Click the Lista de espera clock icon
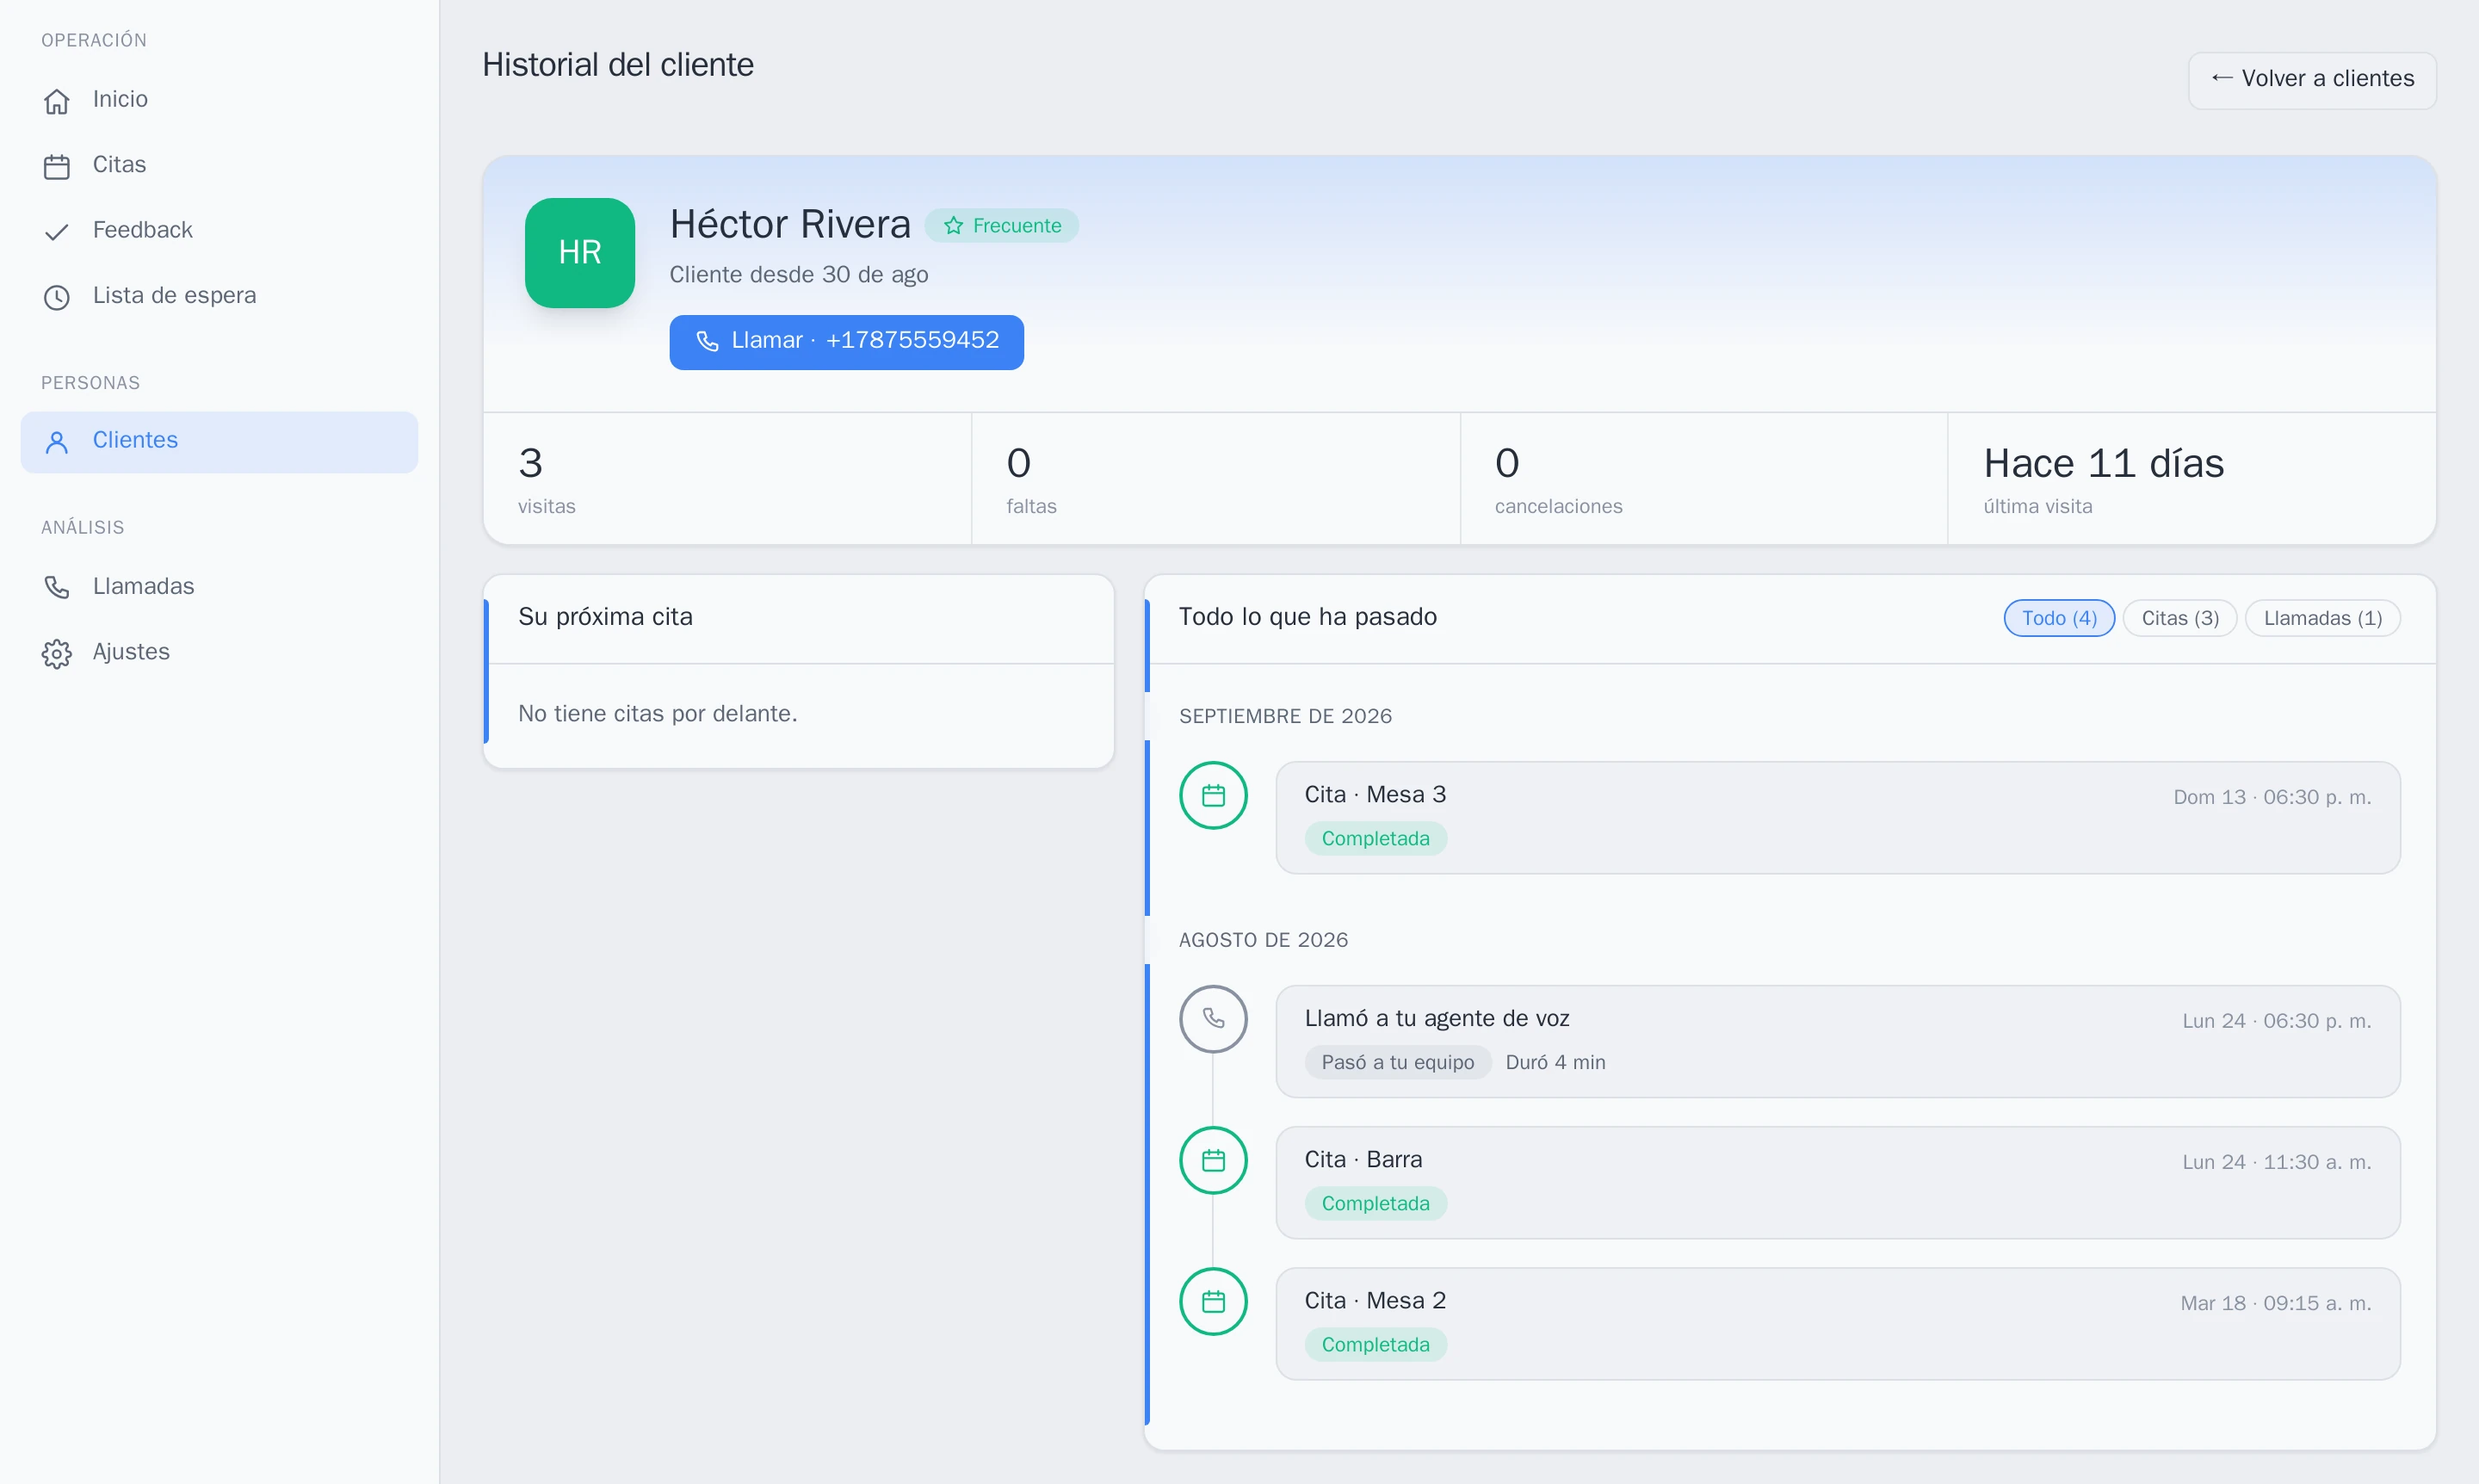The image size is (2479, 1484). [57, 297]
